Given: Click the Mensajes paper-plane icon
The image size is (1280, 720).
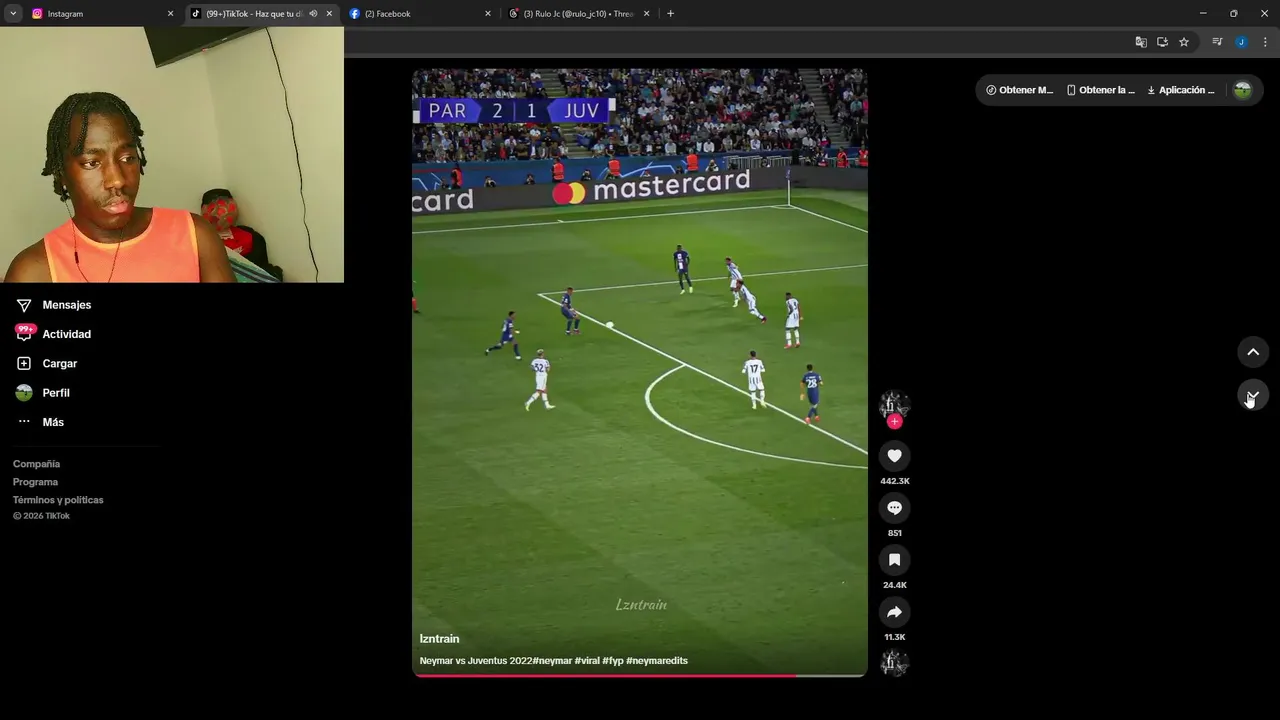Looking at the screenshot, I should (24, 305).
